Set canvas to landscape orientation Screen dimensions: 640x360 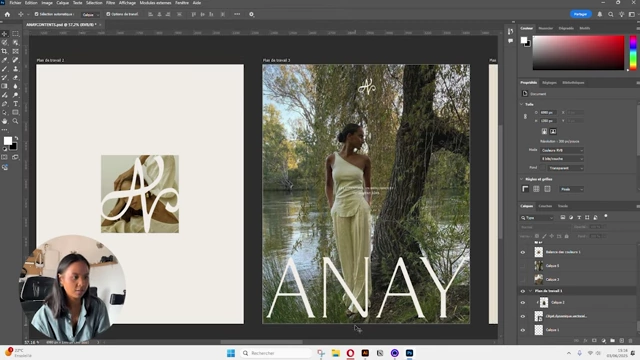(553, 131)
